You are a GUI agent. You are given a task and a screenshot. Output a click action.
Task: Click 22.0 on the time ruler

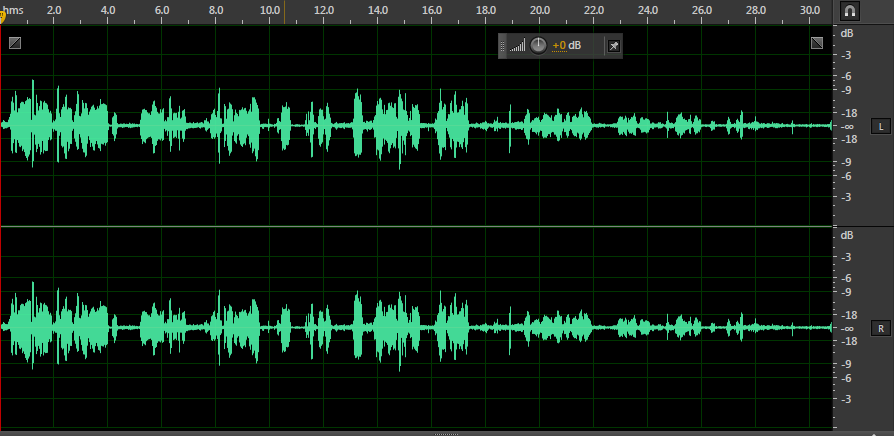click(x=594, y=10)
